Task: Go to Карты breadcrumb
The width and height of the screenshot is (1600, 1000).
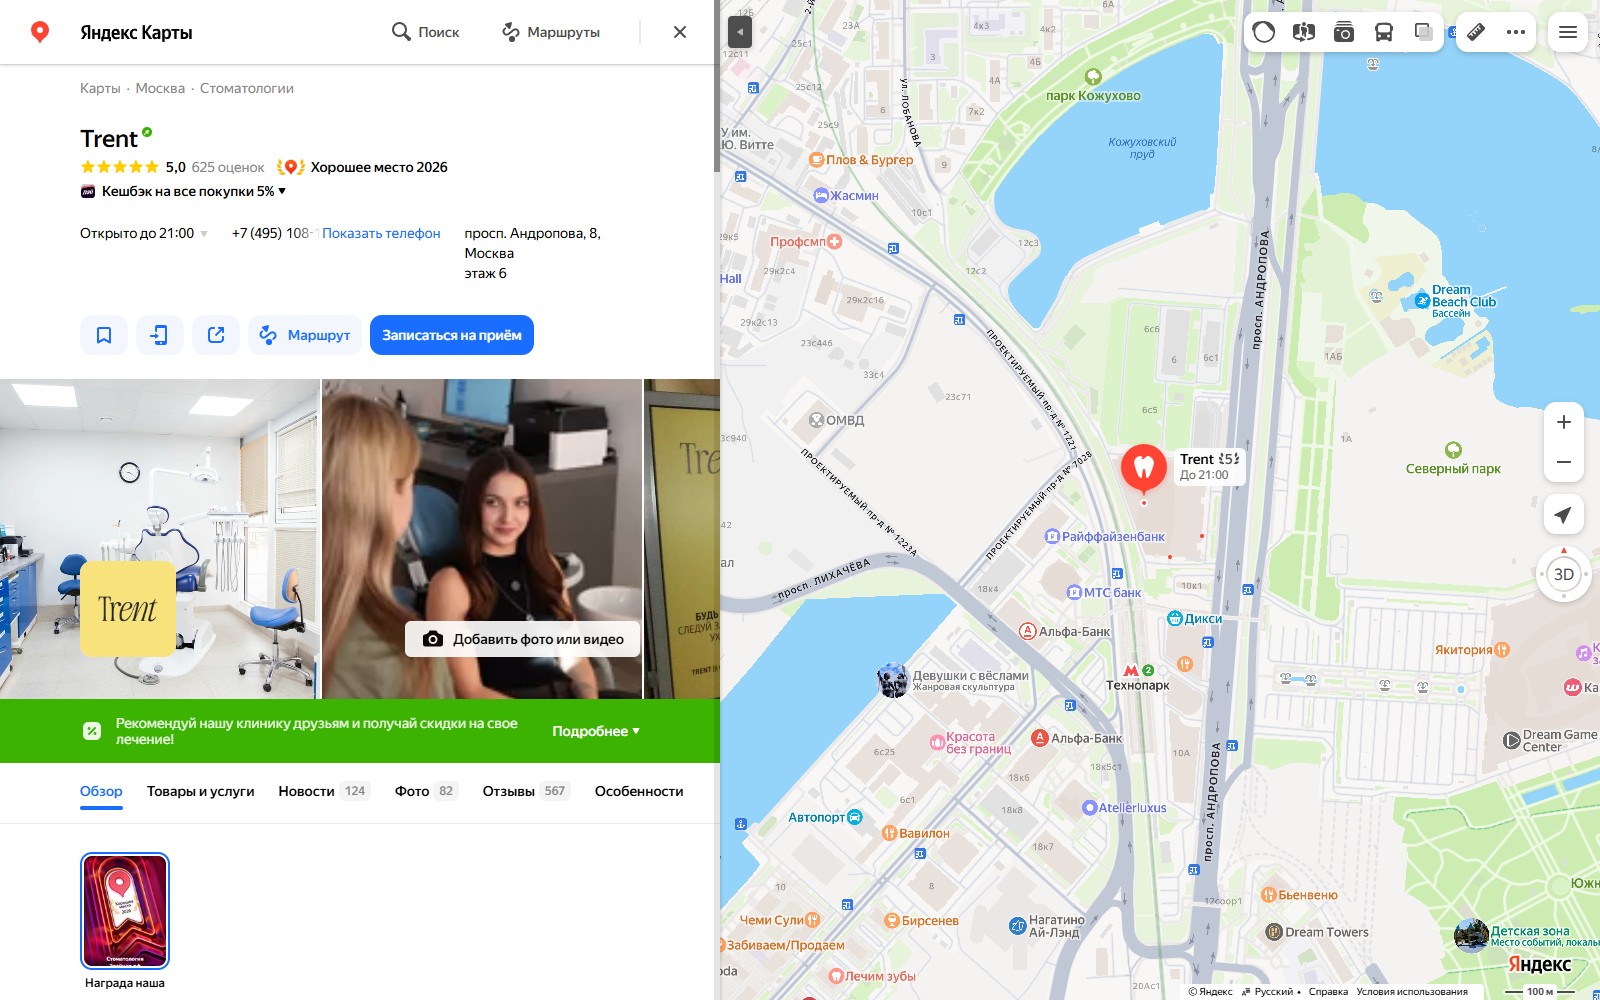Action: tap(100, 88)
